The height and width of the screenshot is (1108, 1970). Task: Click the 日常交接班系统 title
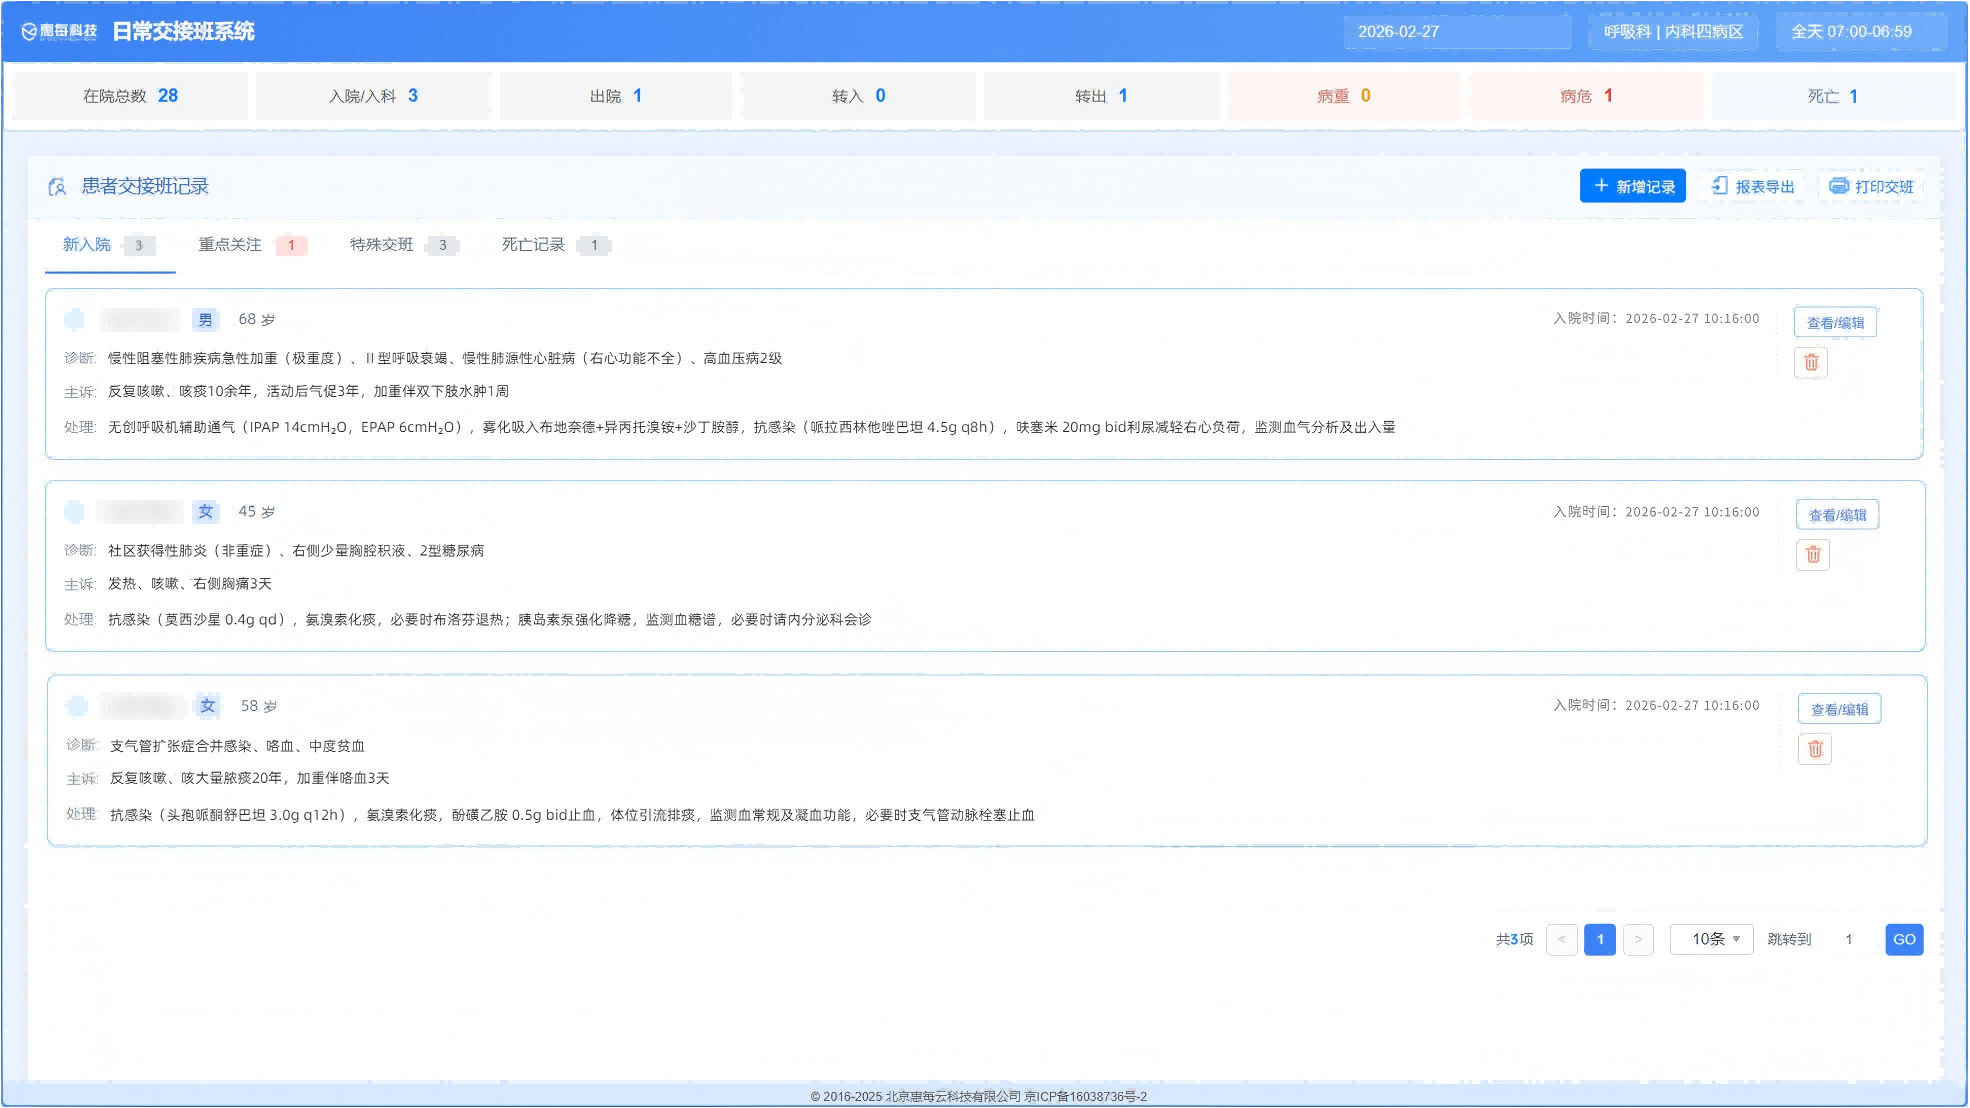[x=183, y=32]
